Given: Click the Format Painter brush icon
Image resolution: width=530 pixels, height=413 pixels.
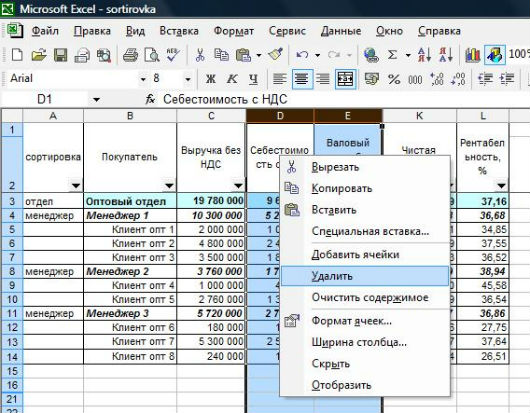Looking at the screenshot, I should click(276, 54).
